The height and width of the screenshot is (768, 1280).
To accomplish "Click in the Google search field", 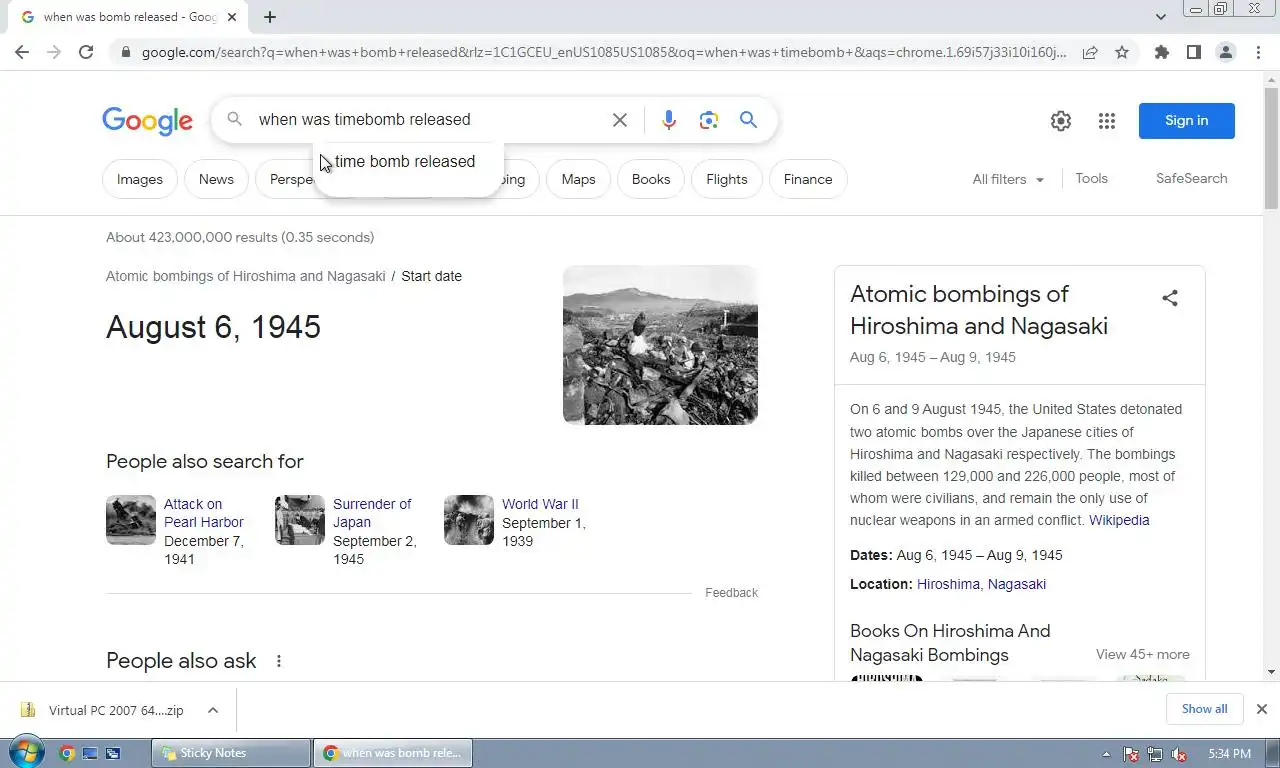I will tap(428, 120).
